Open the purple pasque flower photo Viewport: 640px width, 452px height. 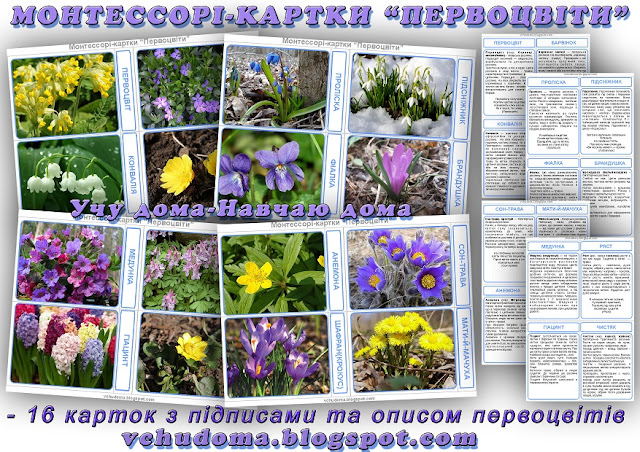399,268
